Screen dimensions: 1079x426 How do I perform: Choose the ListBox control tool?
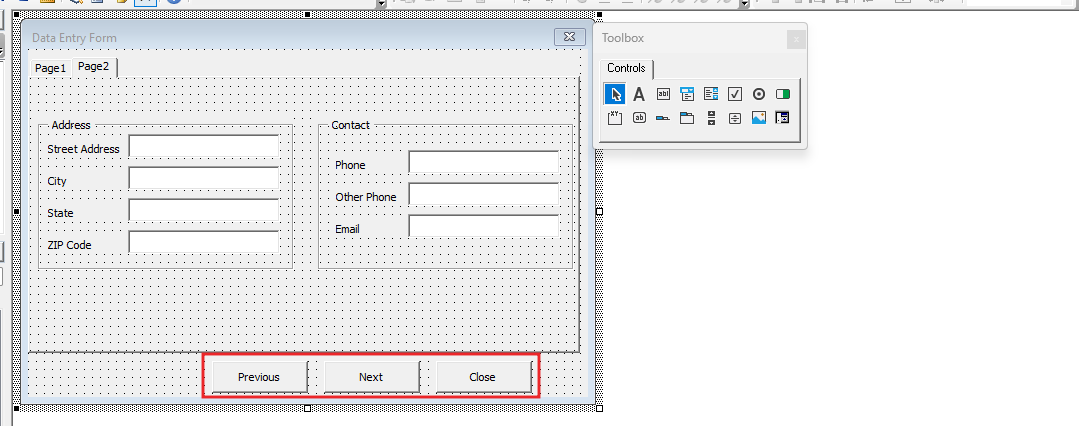point(711,94)
